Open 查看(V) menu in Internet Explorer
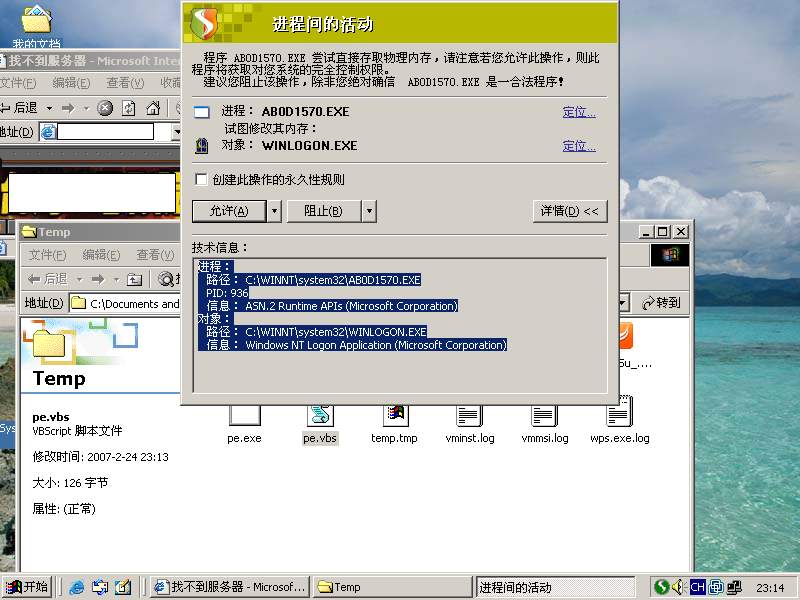The image size is (800, 600). [125, 83]
